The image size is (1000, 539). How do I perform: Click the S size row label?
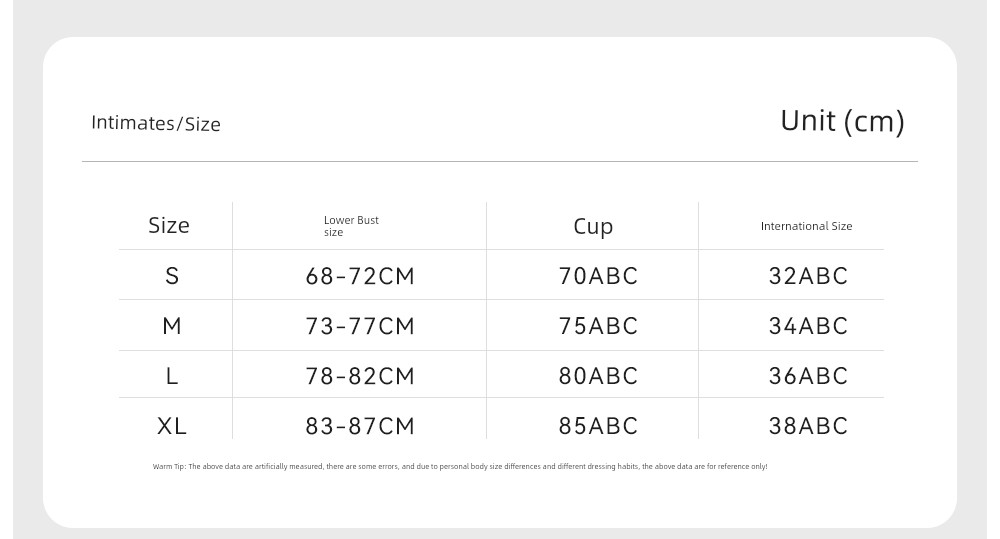pyautogui.click(x=172, y=276)
